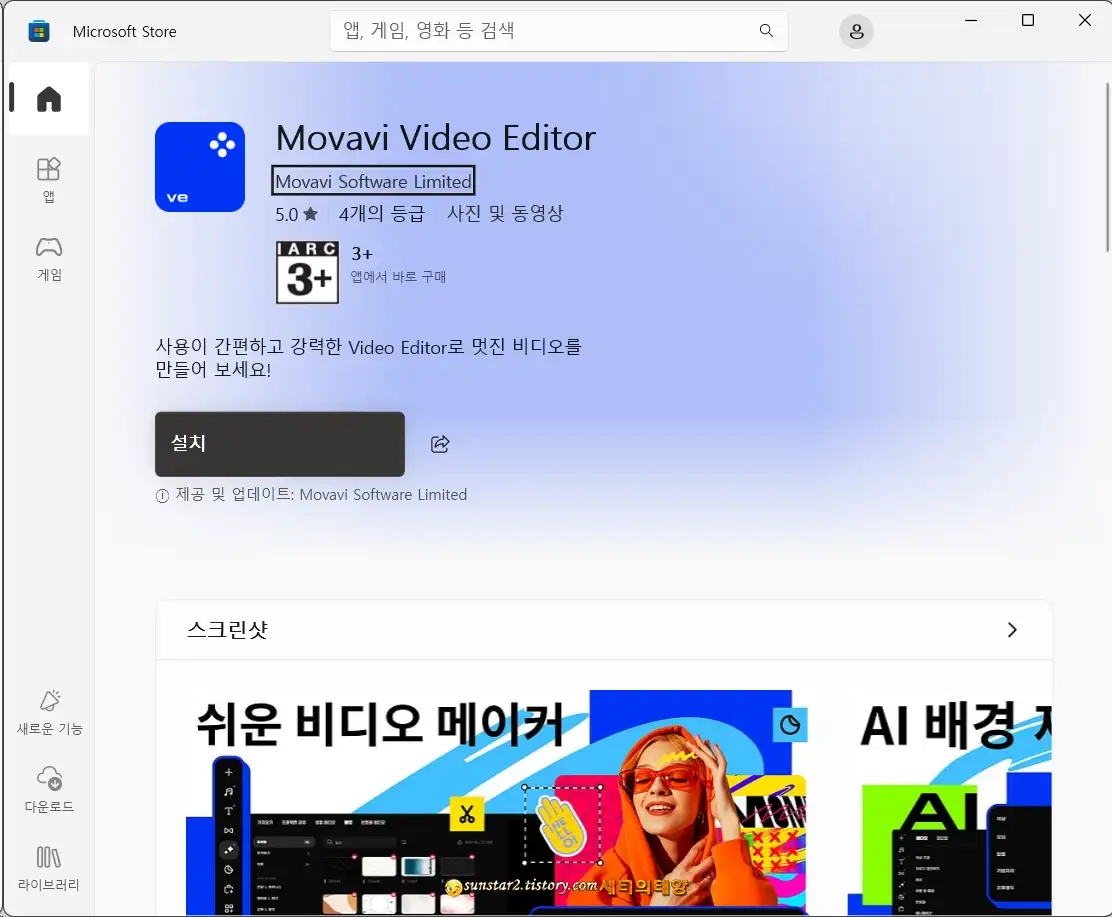Click the IARC 3+ age rating badge
The width and height of the screenshot is (1112, 917).
[x=306, y=272]
